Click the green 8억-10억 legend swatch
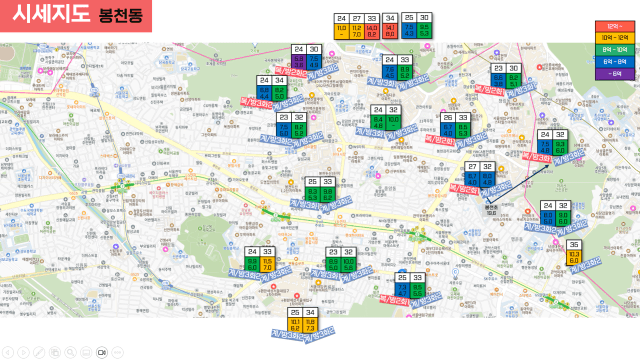 coord(615,50)
